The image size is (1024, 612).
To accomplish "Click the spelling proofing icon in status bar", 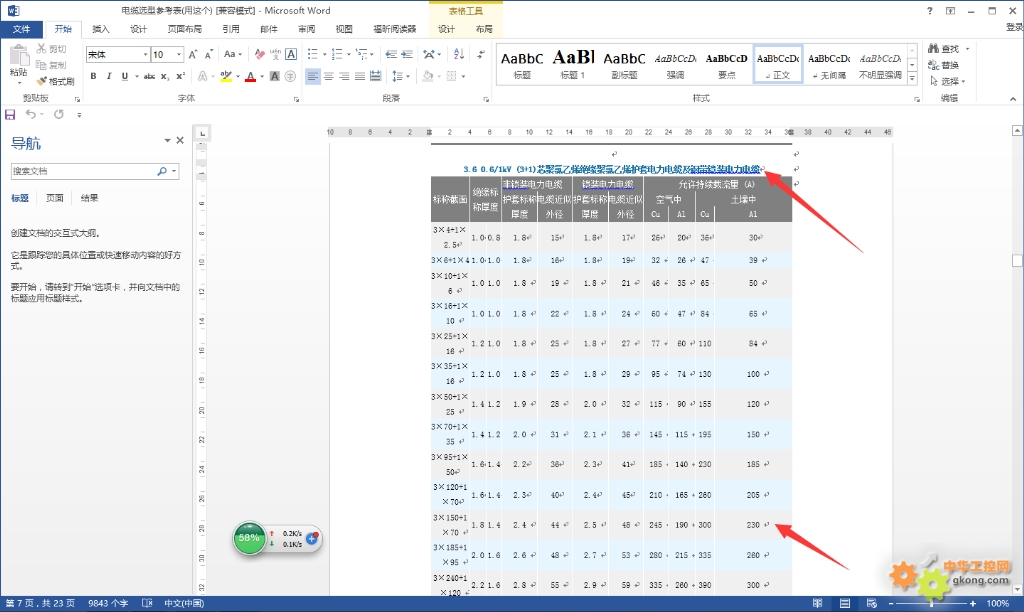I will tap(147, 604).
